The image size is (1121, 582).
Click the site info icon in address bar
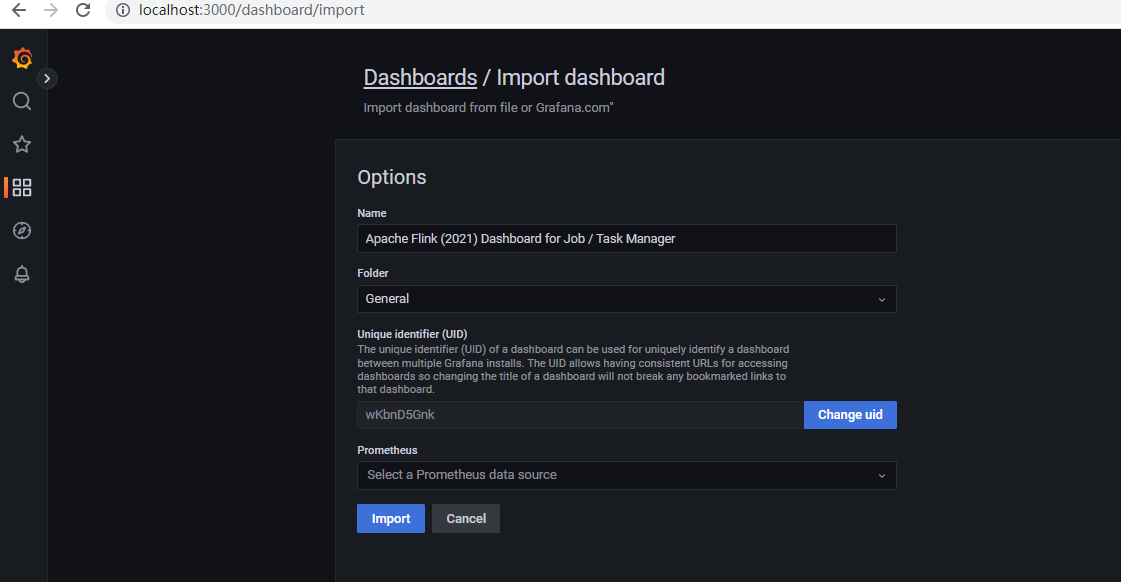coord(123,10)
